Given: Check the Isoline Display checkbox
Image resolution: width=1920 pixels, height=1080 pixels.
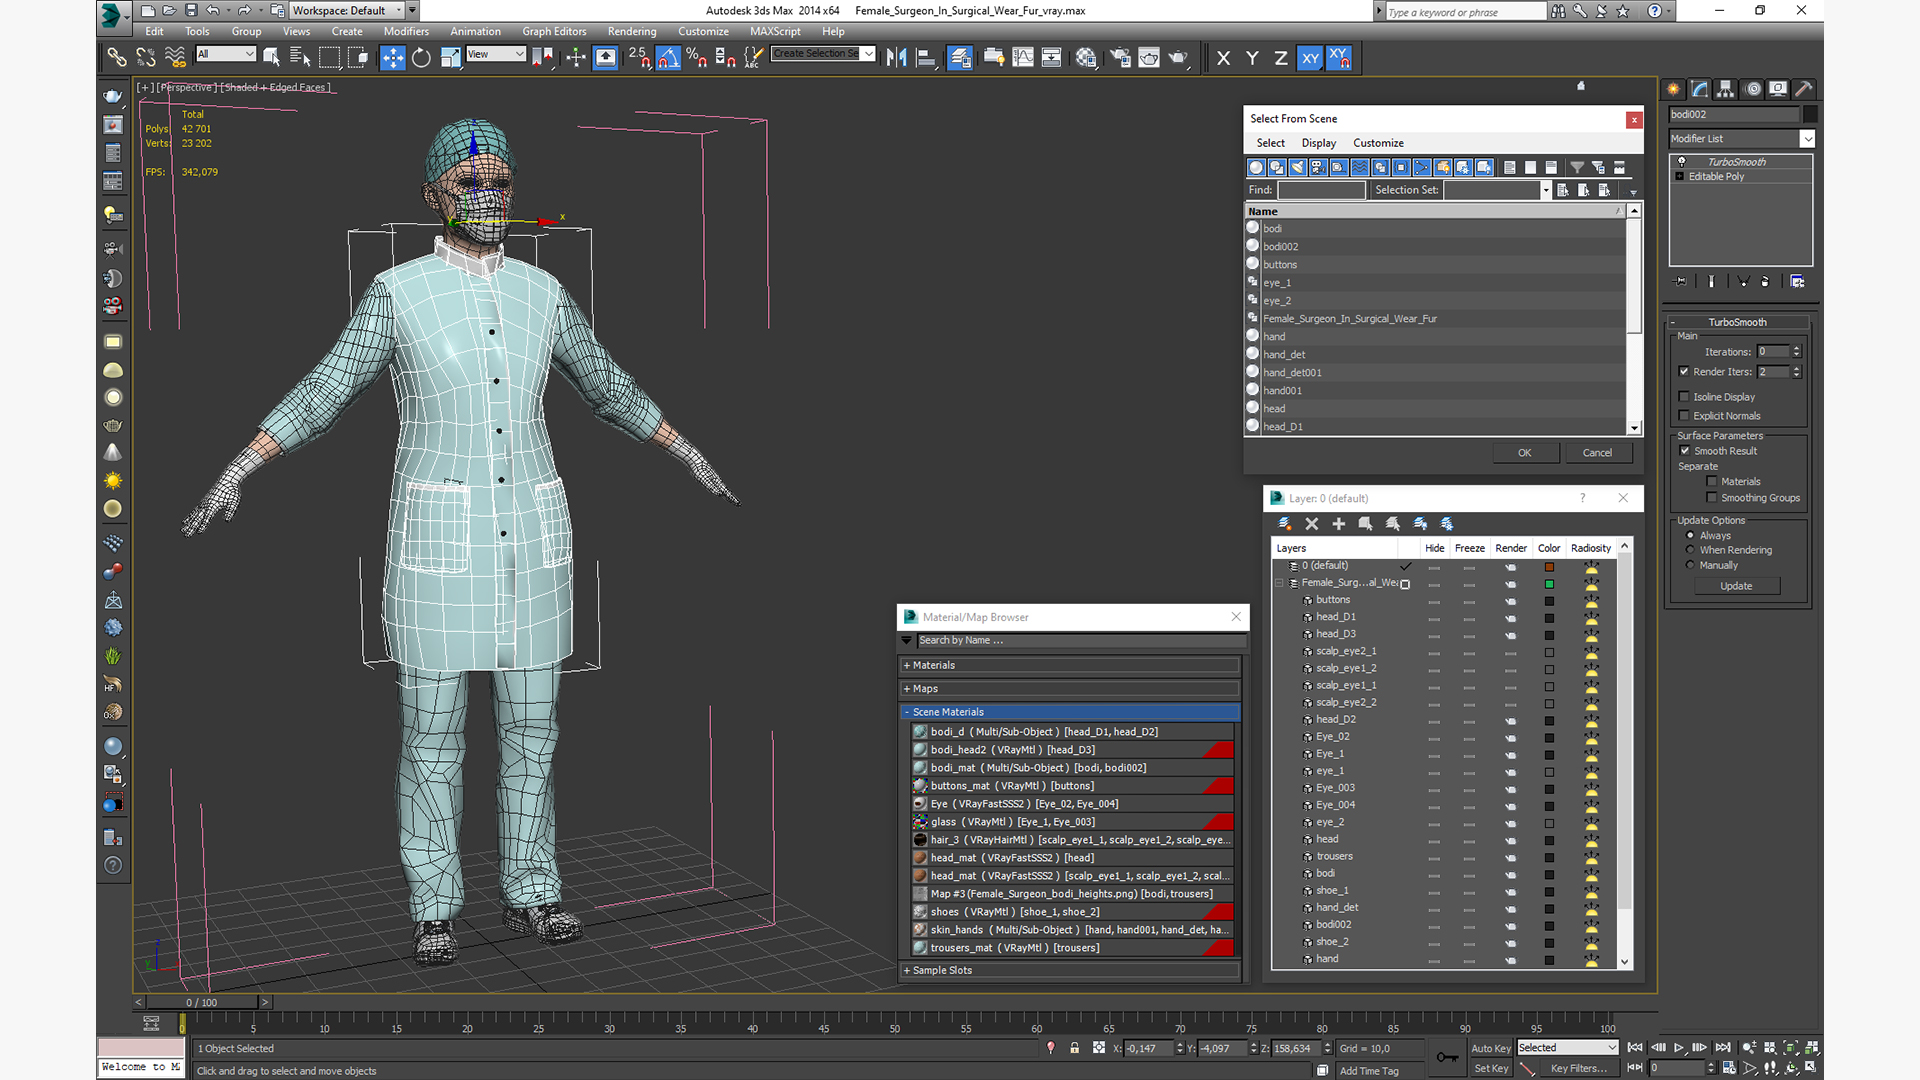Looking at the screenshot, I should 1684,397.
